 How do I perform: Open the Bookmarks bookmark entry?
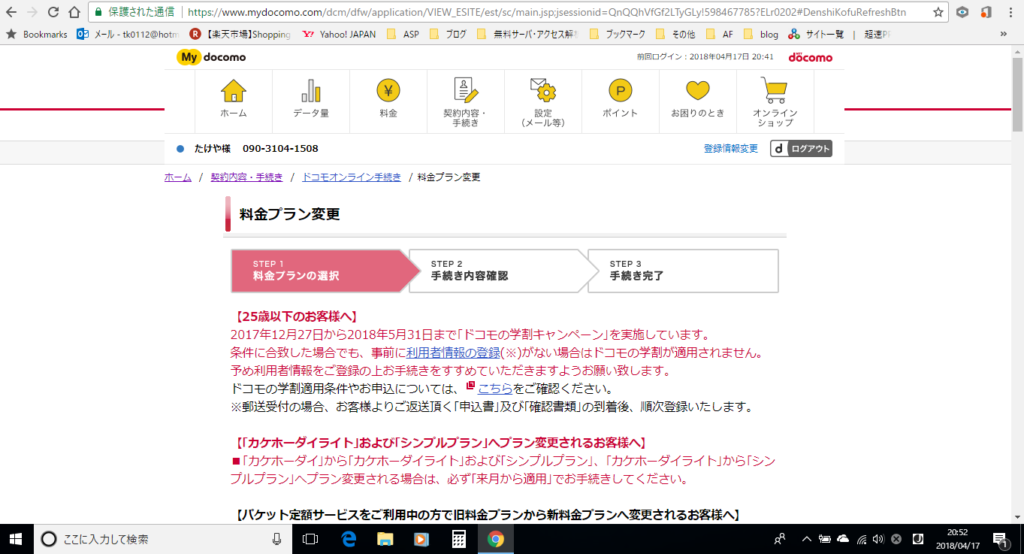(37, 34)
